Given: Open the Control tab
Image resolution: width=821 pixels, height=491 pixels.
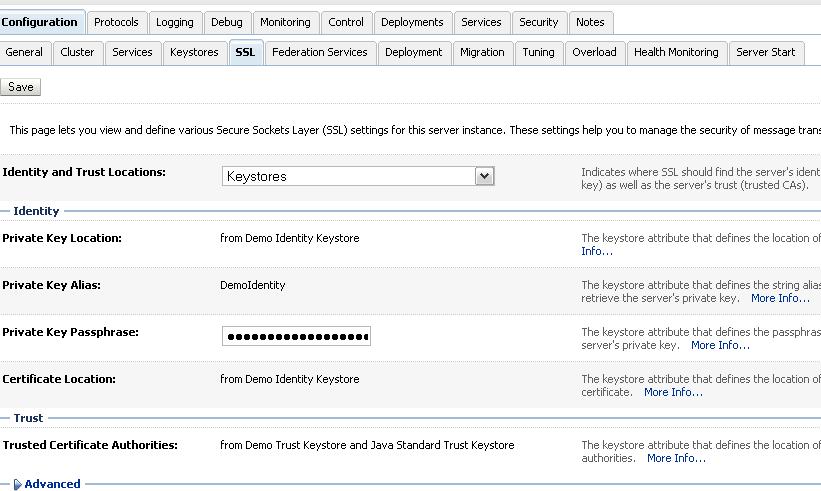Looking at the screenshot, I should pos(346,22).
